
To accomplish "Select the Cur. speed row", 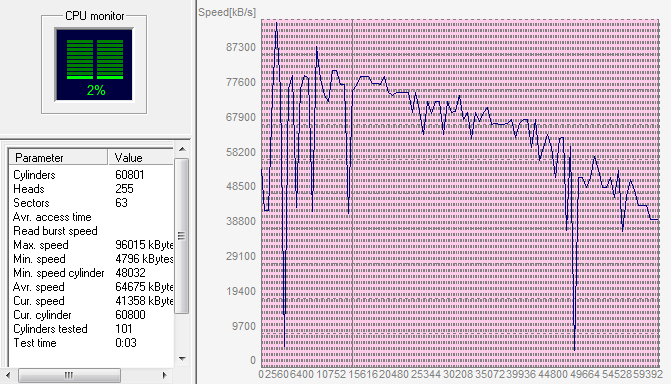I will [x=92, y=301].
